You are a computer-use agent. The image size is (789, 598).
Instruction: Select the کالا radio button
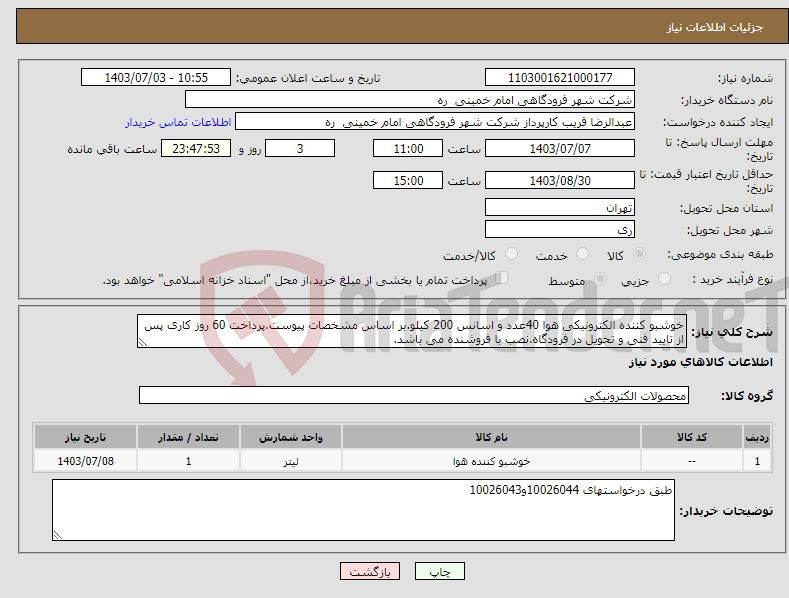click(640, 254)
